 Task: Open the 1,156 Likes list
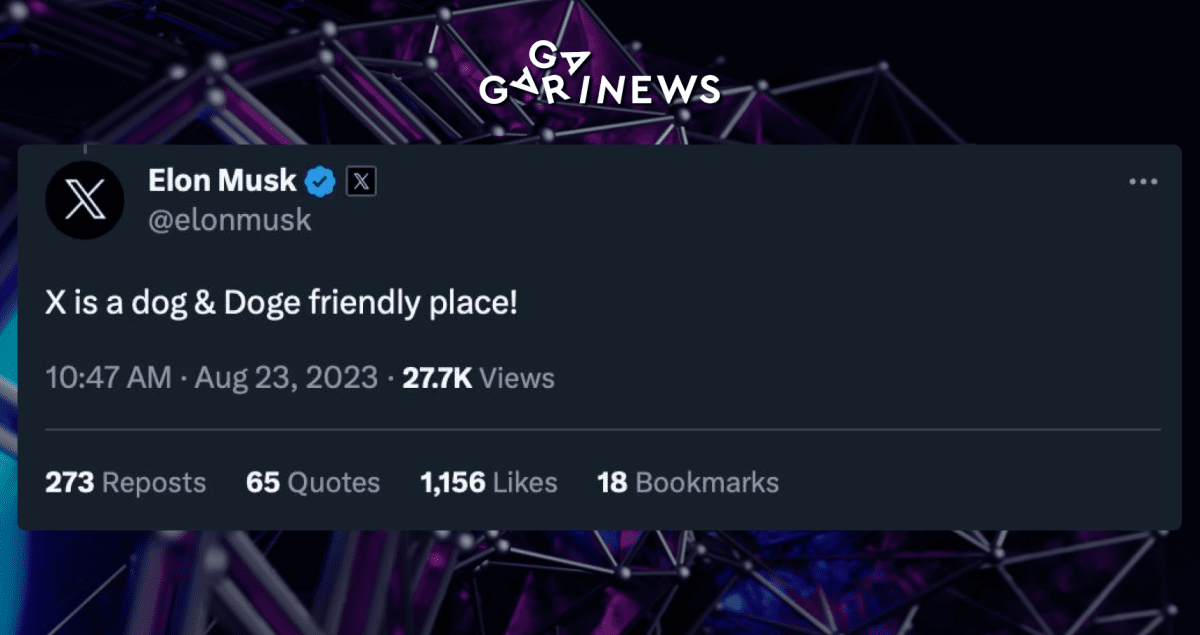point(489,483)
